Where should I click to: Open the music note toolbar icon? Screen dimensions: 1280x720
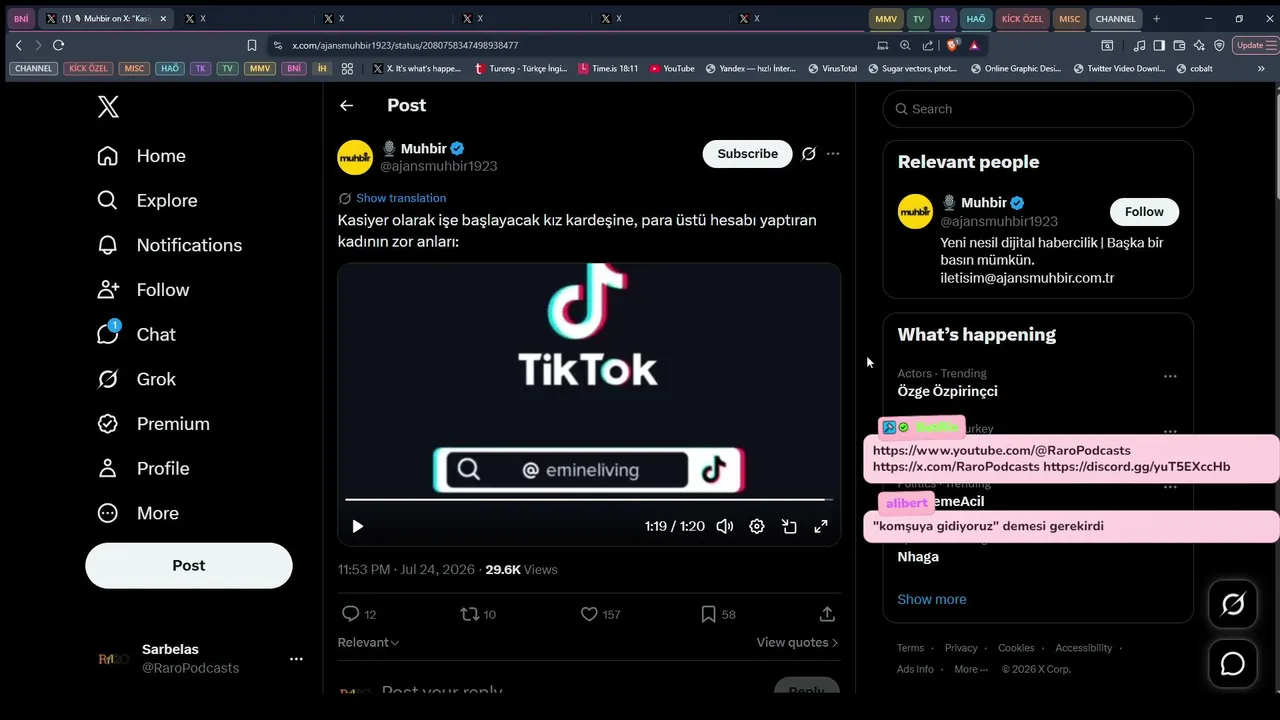pos(1140,45)
